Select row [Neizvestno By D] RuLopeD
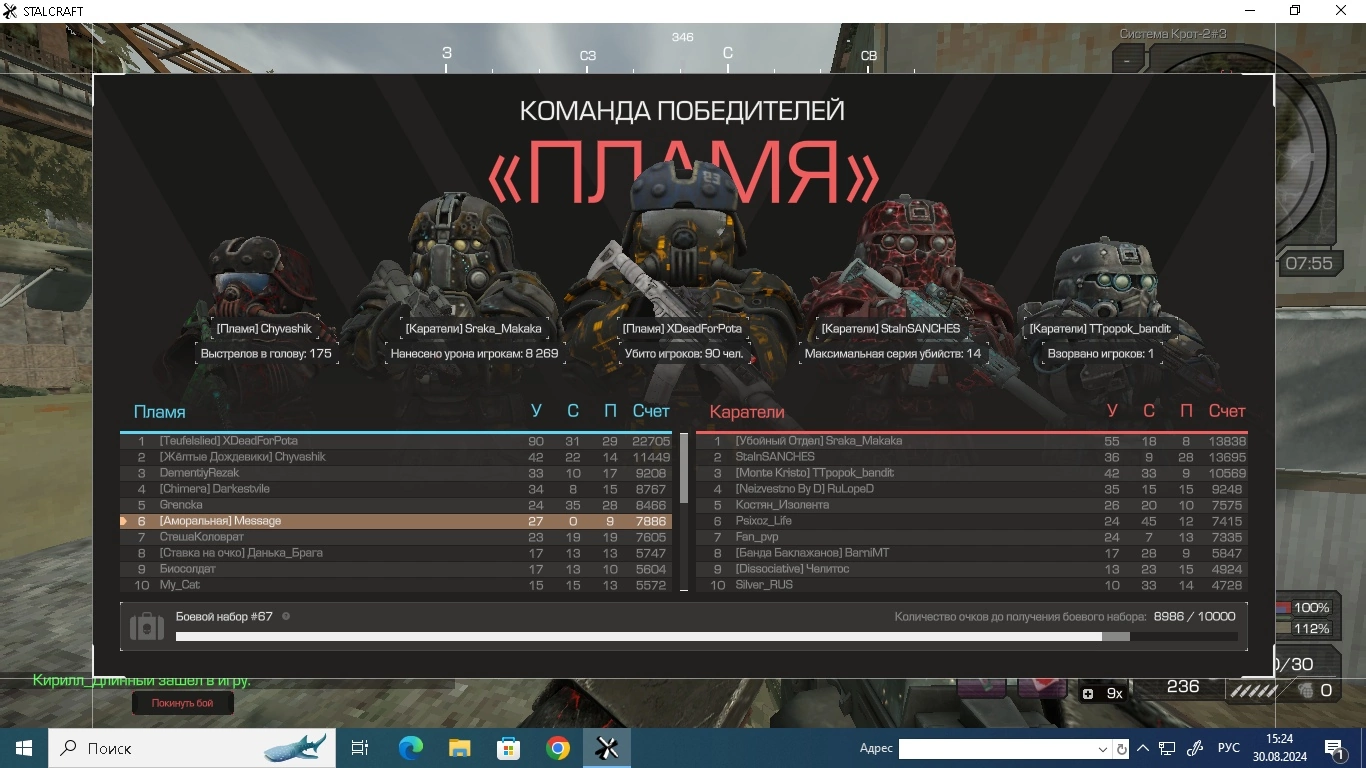The width and height of the screenshot is (1366, 768). [x=972, y=489]
